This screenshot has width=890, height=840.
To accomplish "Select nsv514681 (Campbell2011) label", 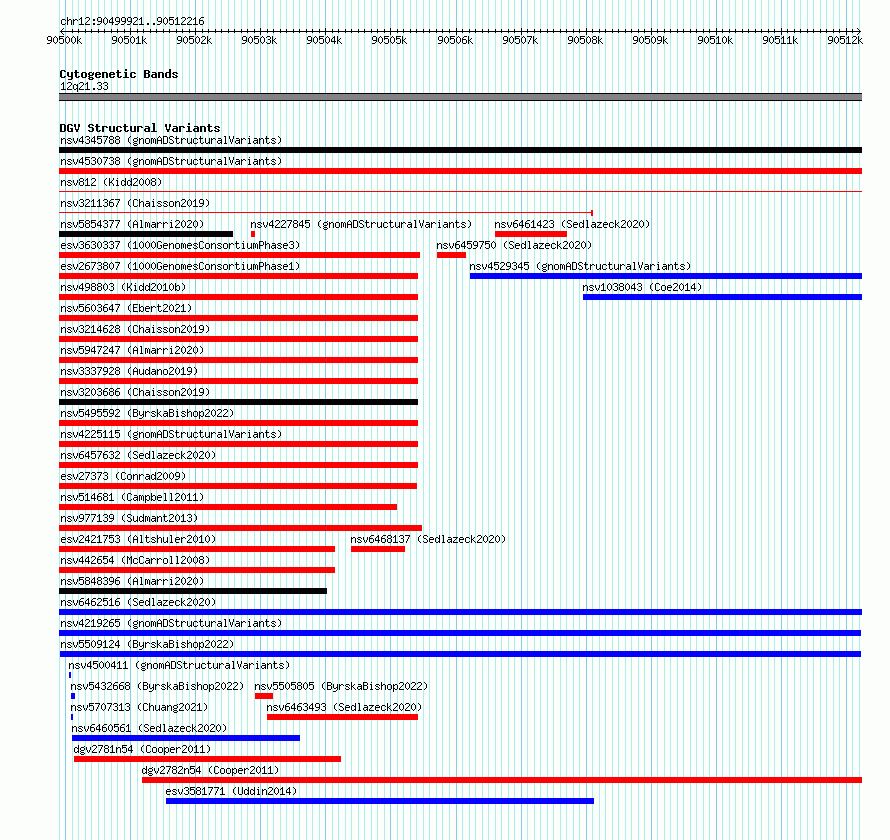I will click(x=132, y=497).
